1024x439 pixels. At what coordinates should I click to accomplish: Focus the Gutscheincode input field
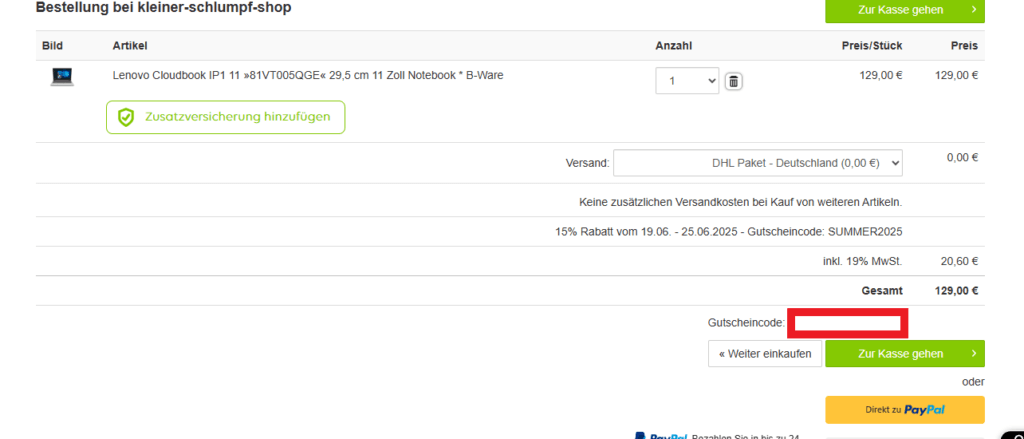click(847, 323)
